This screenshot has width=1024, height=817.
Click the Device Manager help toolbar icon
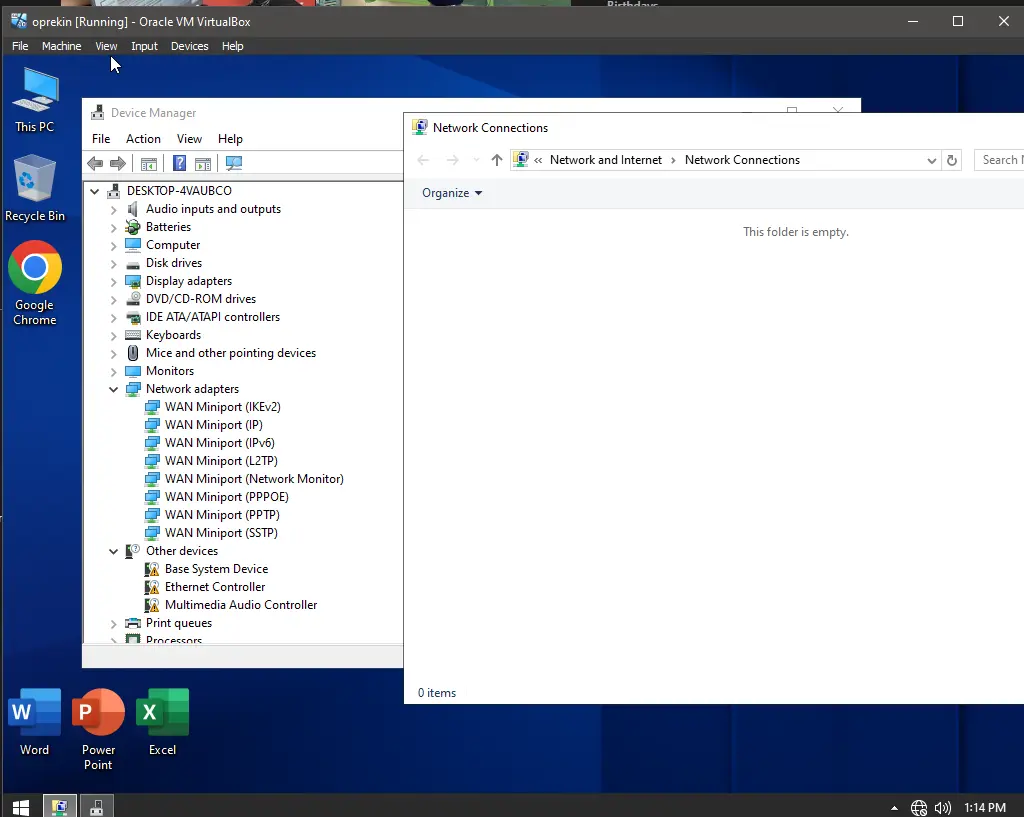coord(179,163)
